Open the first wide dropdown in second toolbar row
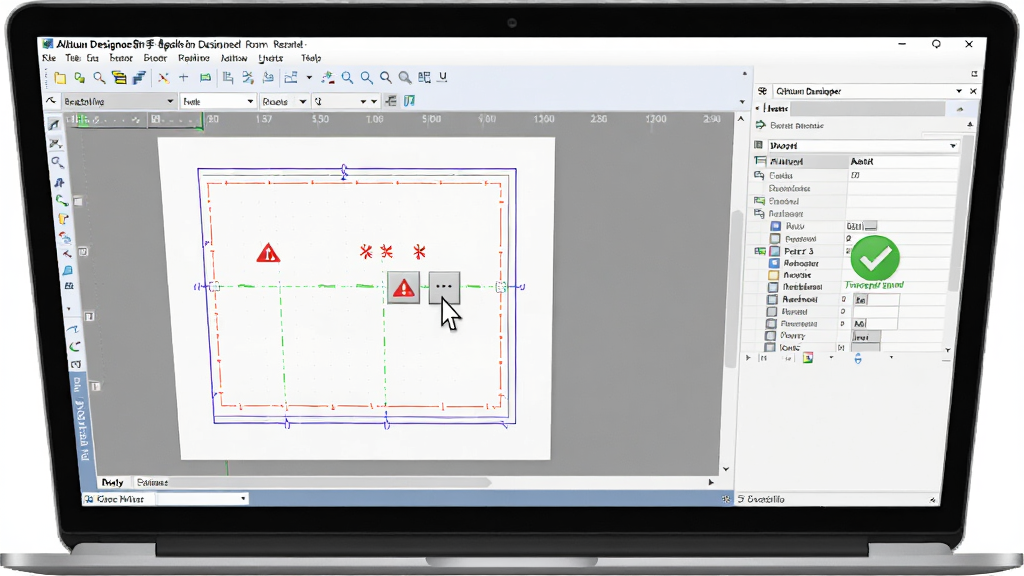This screenshot has height=576, width=1024. [119, 101]
